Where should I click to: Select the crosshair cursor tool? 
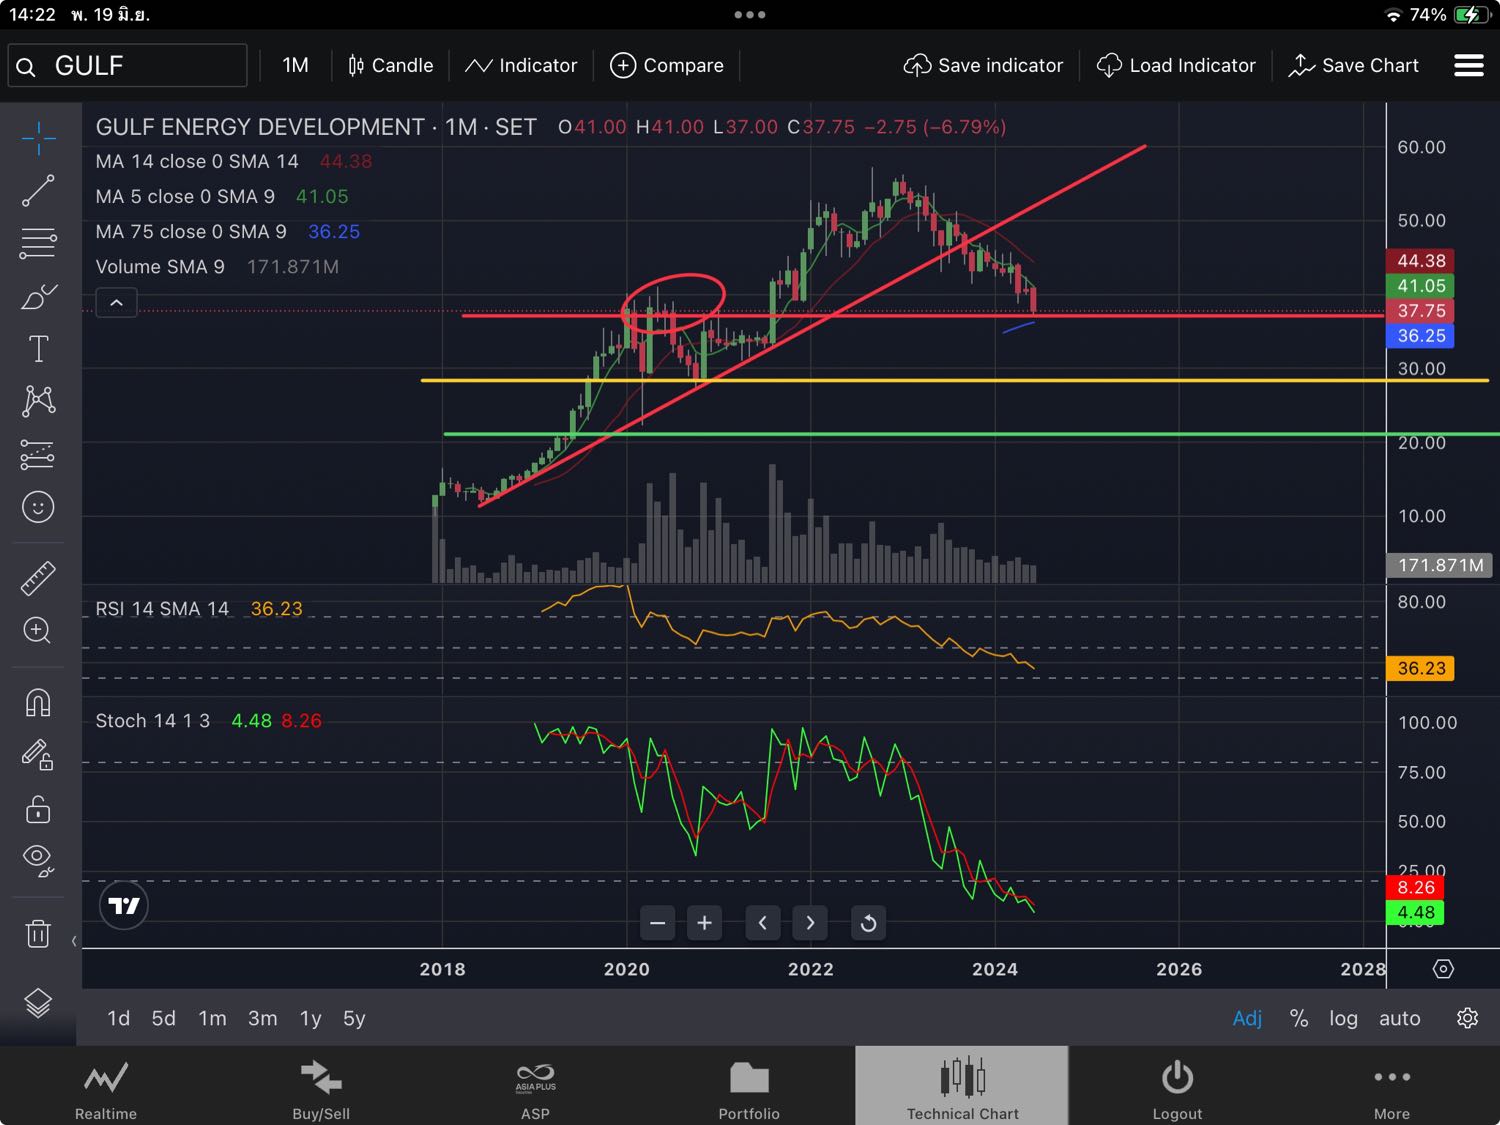[38, 139]
